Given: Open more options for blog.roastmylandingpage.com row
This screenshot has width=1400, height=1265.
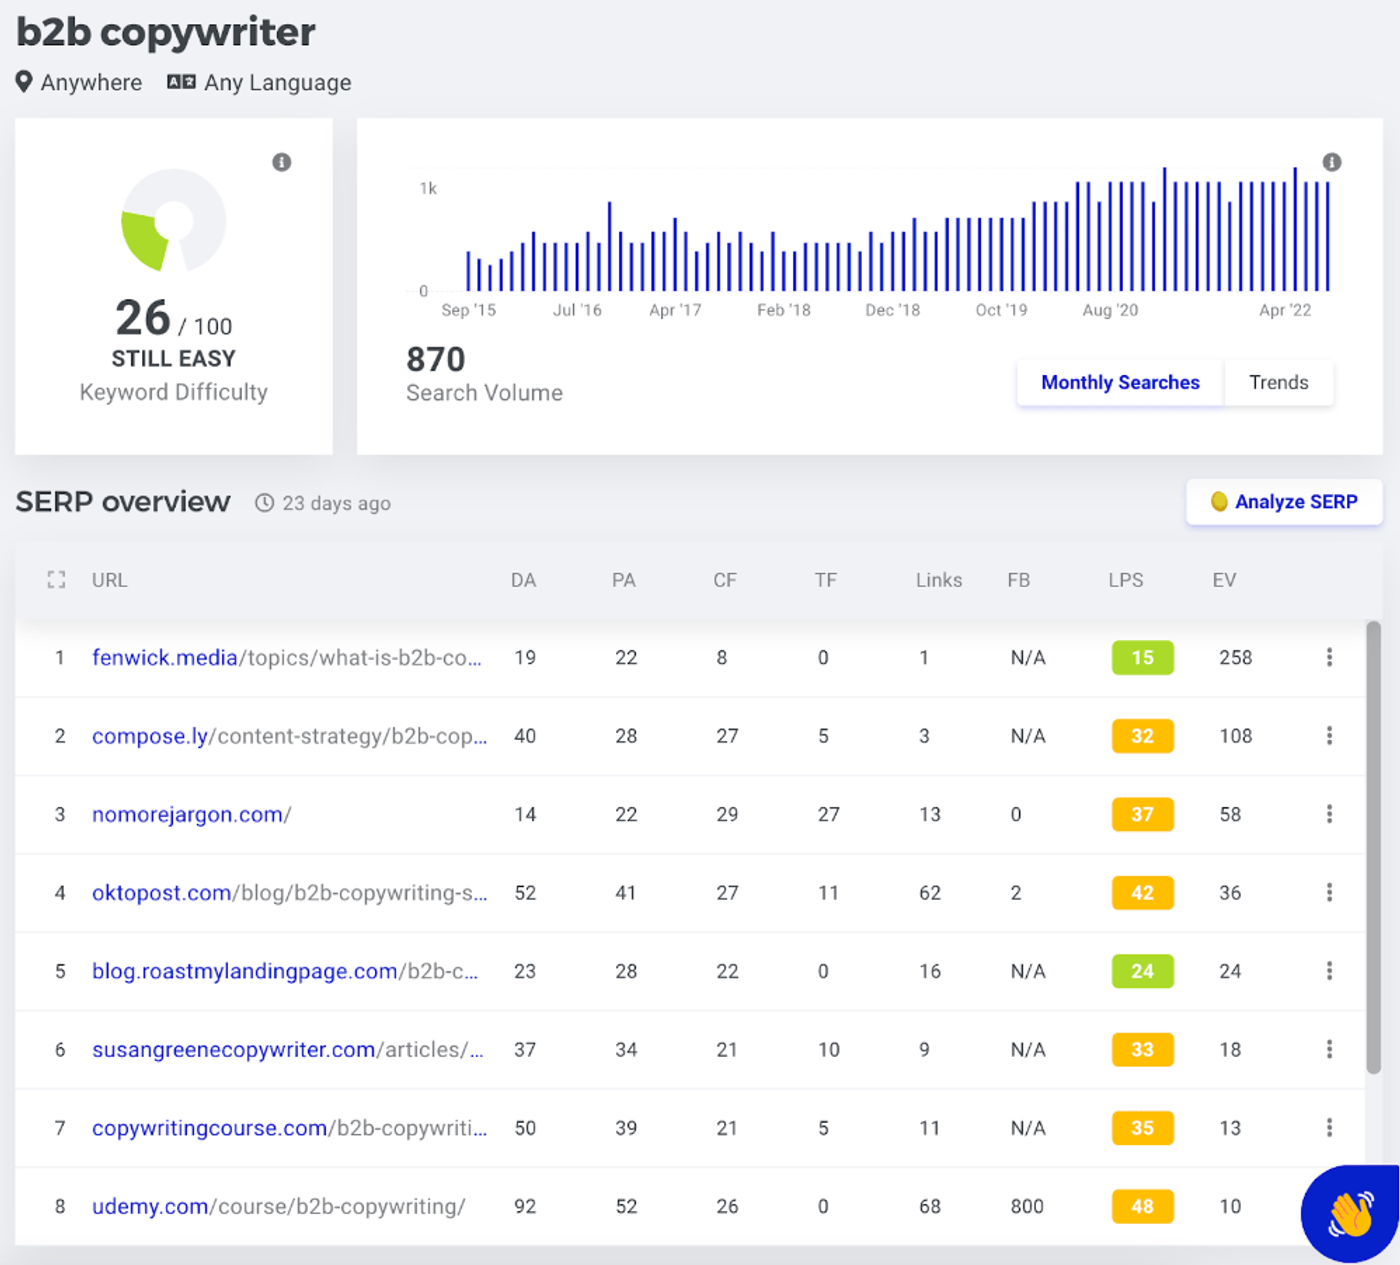Looking at the screenshot, I should point(1329,971).
